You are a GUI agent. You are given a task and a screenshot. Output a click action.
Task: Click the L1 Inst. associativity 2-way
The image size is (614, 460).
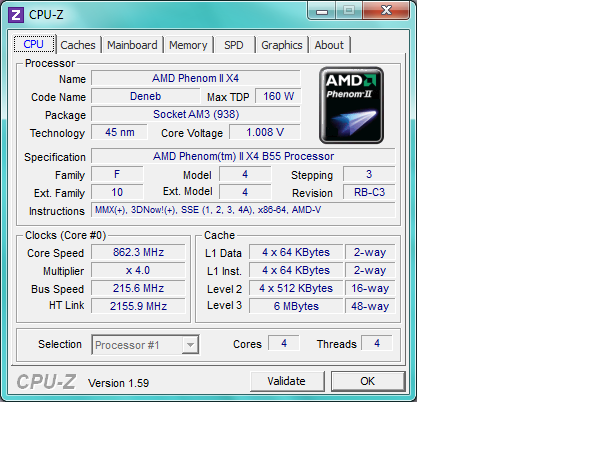tap(370, 270)
